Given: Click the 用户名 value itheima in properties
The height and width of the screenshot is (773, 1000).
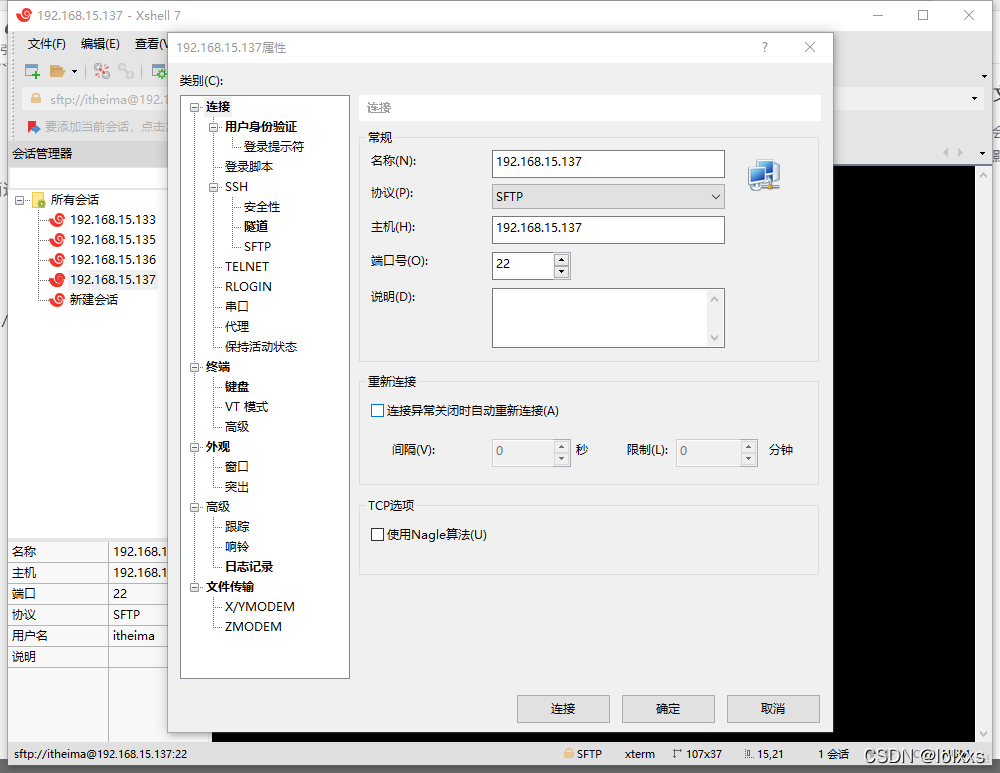Looking at the screenshot, I should pyautogui.click(x=133, y=635).
